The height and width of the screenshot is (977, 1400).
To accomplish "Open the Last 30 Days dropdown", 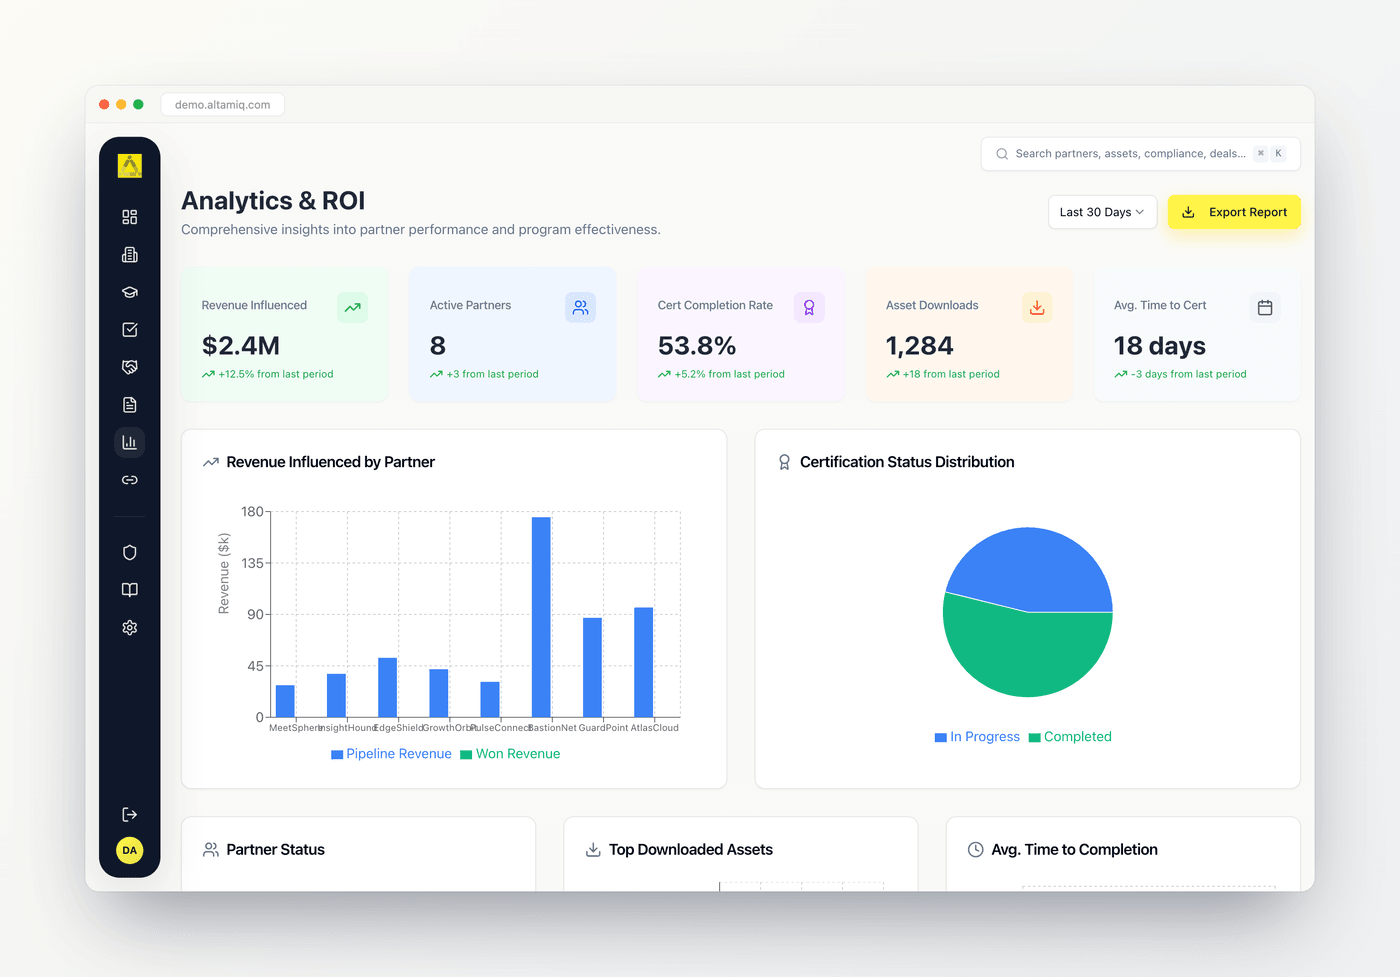I will [x=1102, y=212].
